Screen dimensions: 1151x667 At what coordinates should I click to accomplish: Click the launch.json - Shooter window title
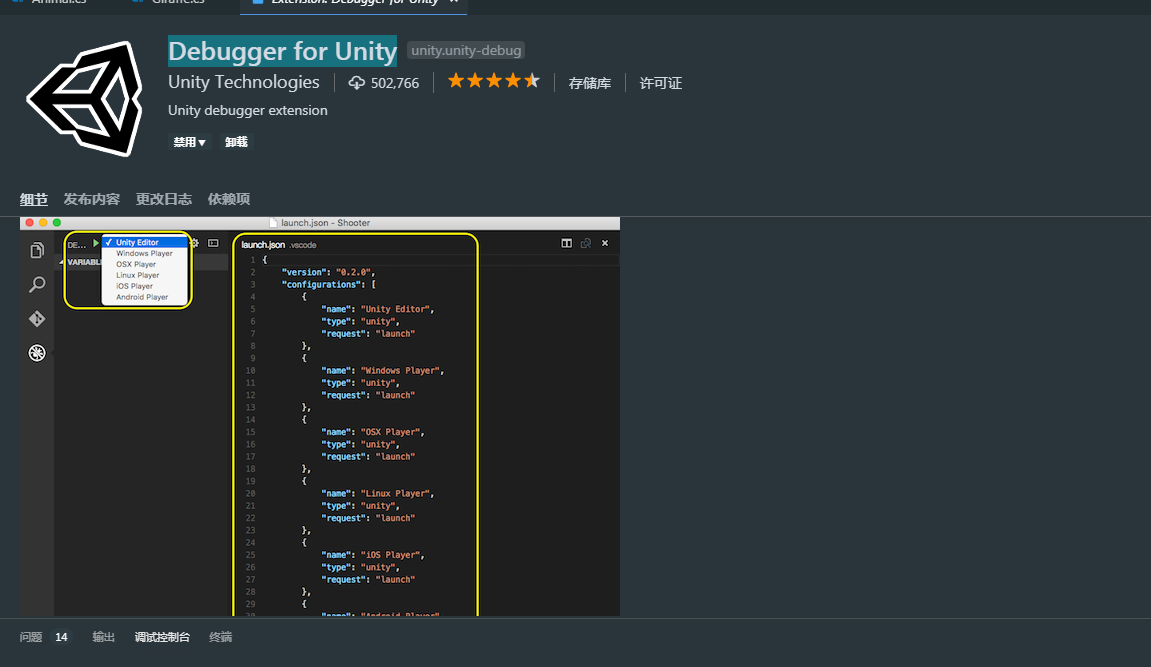pos(325,222)
